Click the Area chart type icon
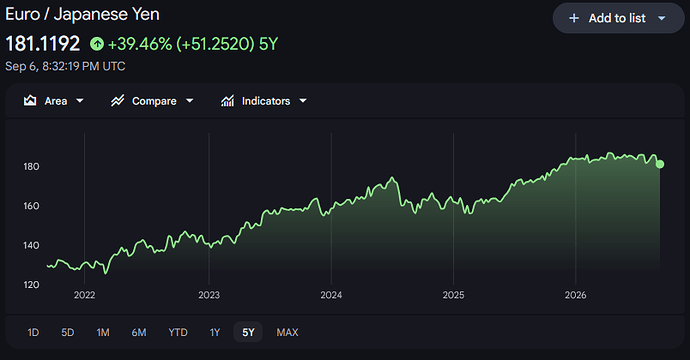 30,101
